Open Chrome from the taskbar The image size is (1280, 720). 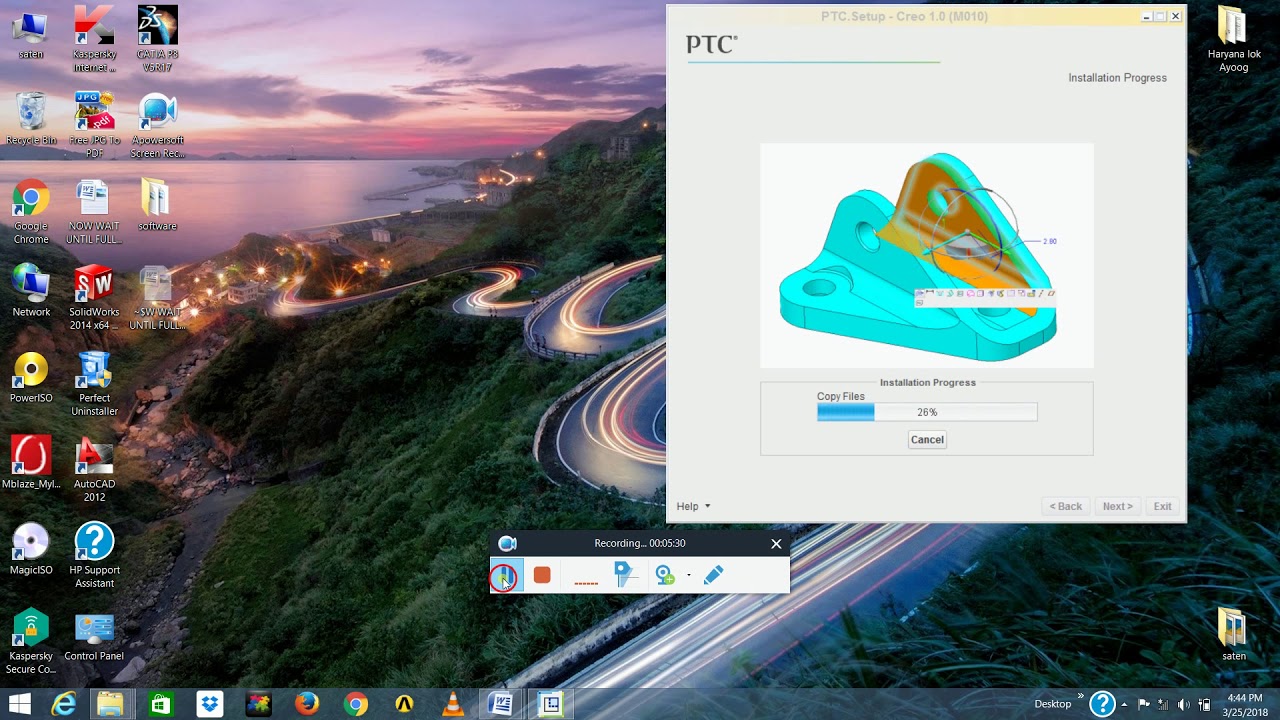[355, 704]
